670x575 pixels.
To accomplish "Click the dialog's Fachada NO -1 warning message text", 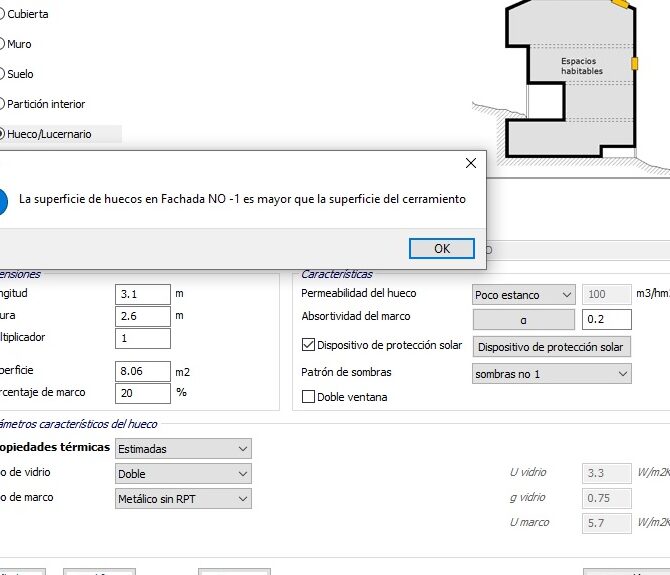I will point(242,199).
